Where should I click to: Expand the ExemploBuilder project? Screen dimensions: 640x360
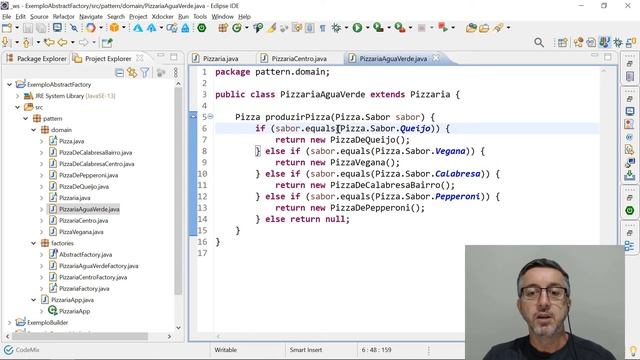coord(9,322)
